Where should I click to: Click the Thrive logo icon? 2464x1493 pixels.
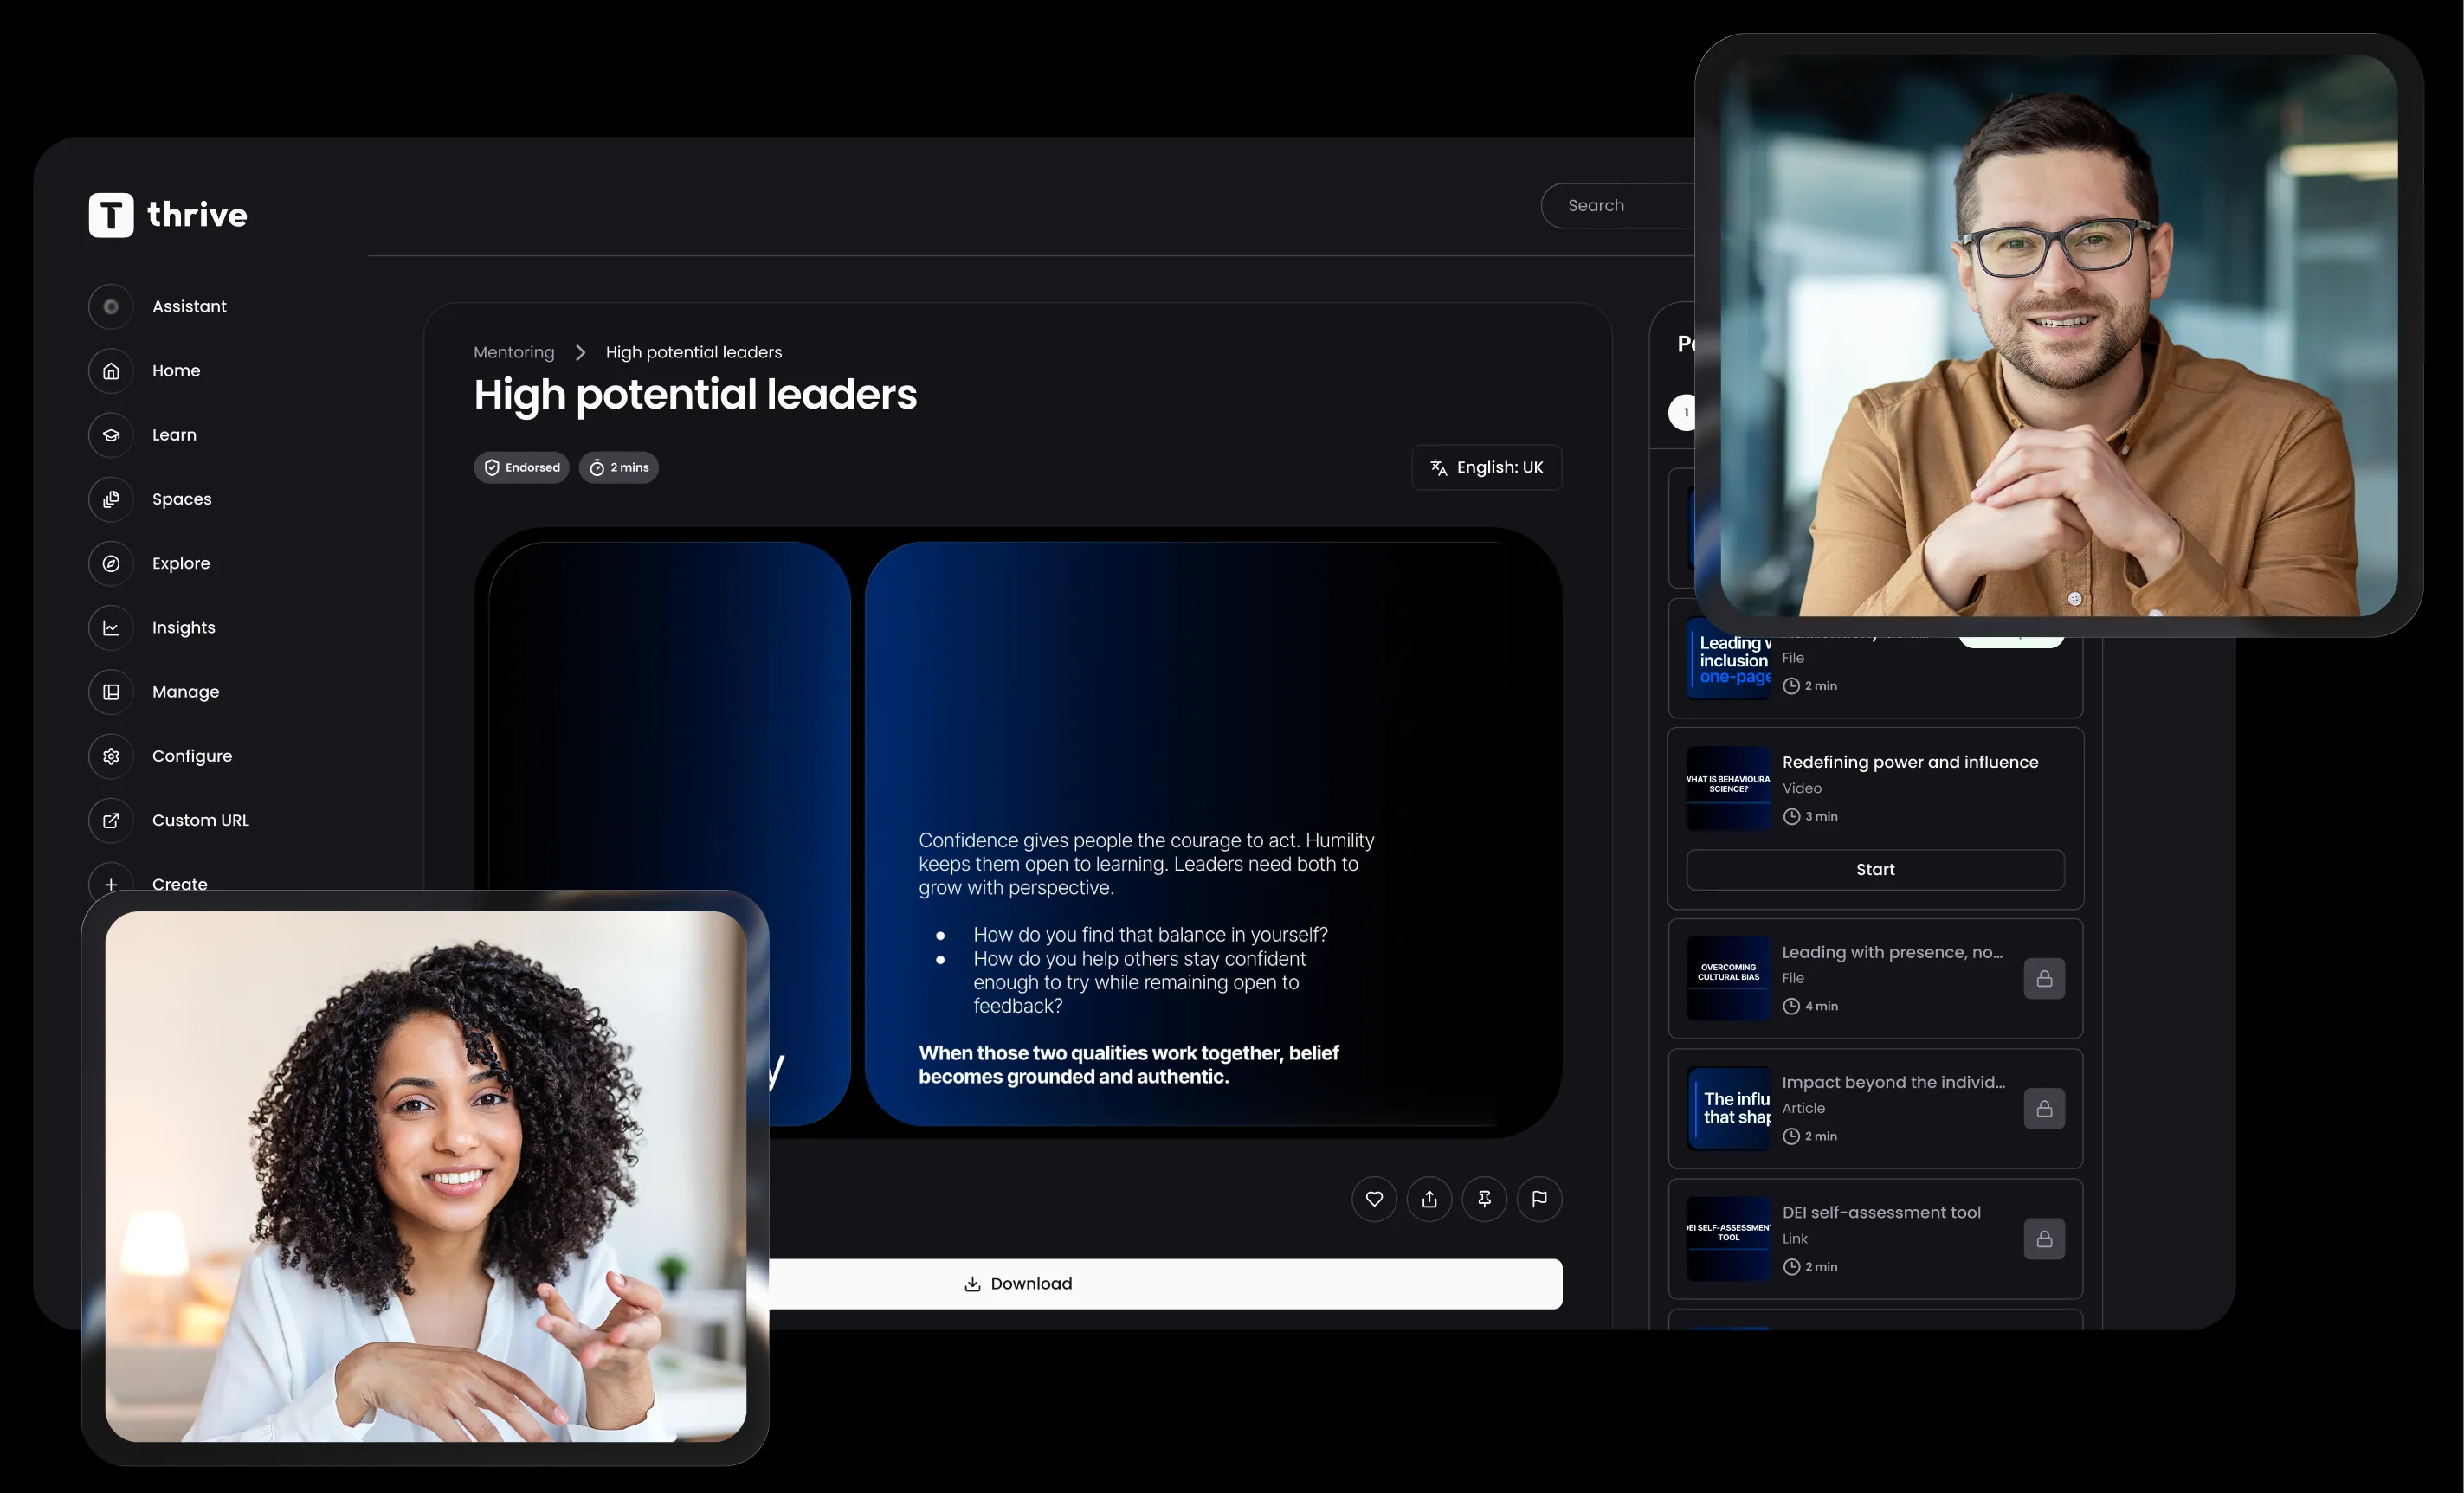[111, 215]
